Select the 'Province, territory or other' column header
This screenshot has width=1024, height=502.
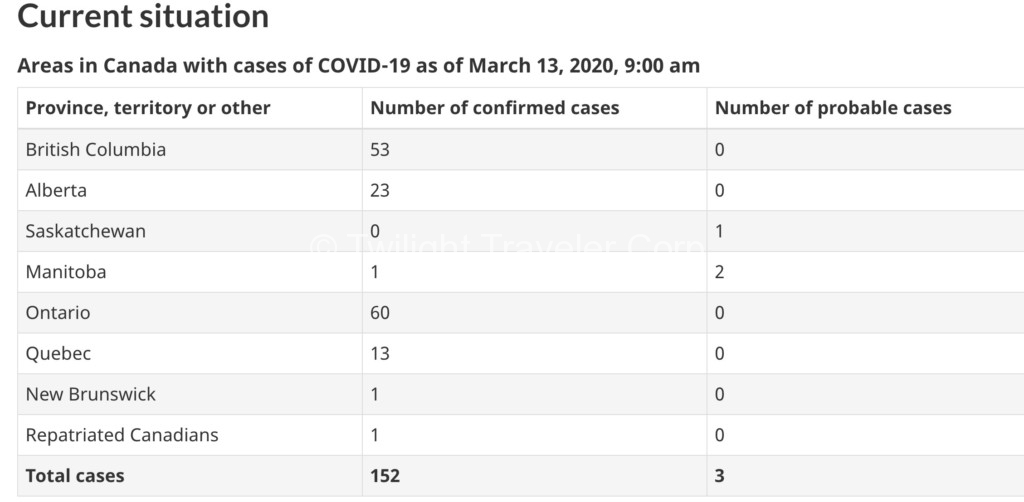[148, 108]
